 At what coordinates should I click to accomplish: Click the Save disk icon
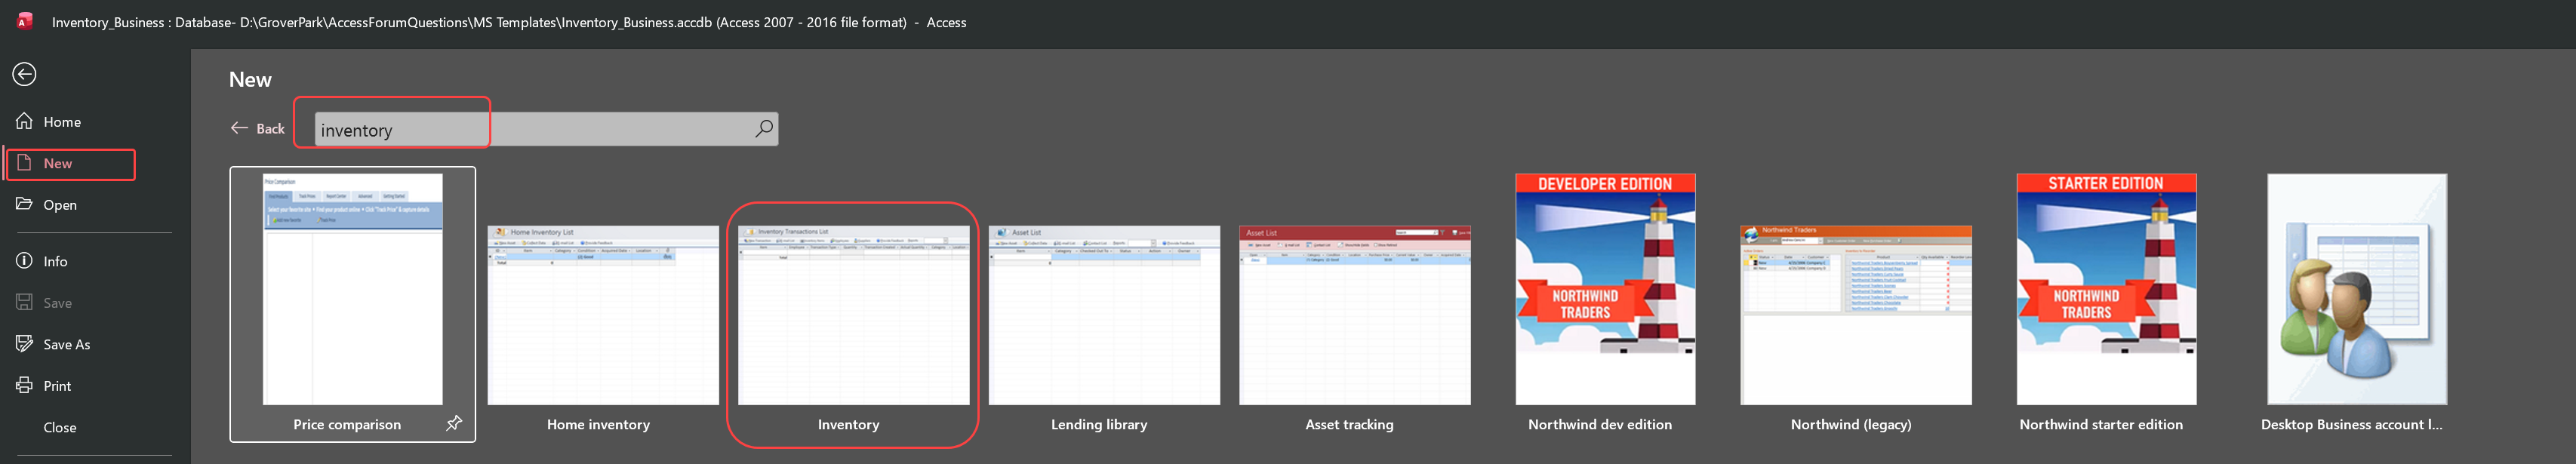tap(24, 302)
